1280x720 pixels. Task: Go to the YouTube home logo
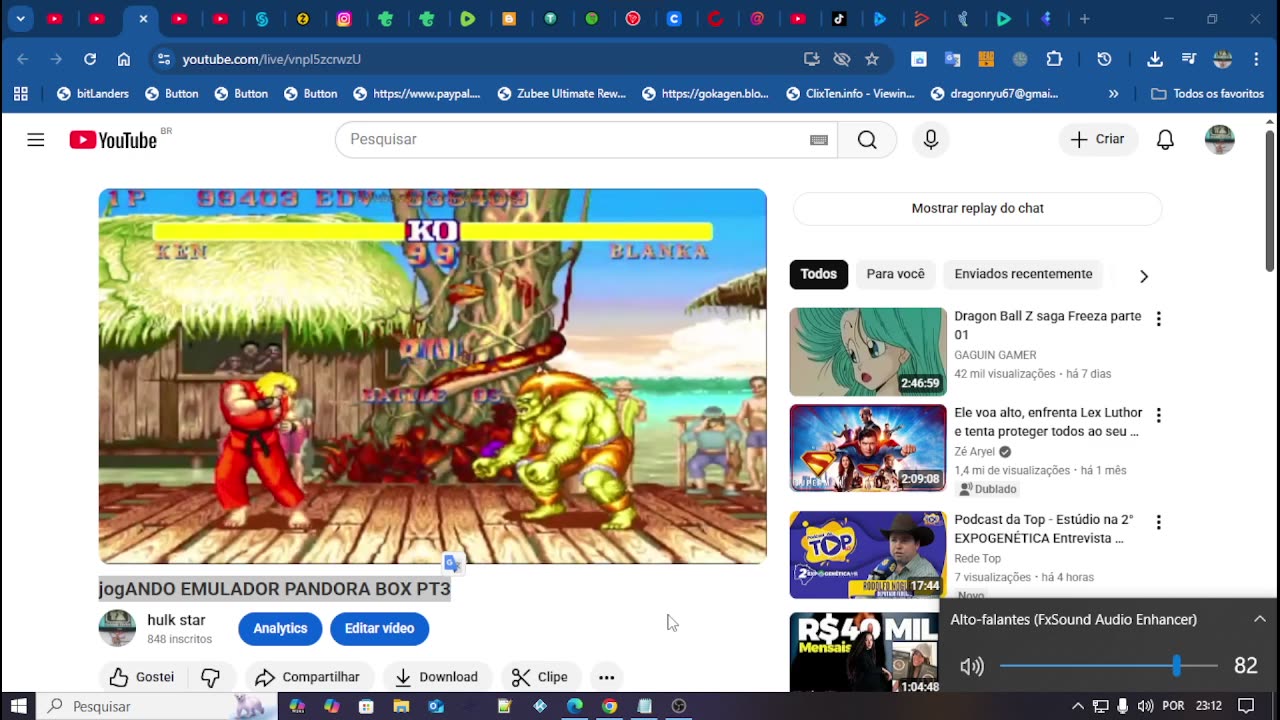(x=113, y=140)
